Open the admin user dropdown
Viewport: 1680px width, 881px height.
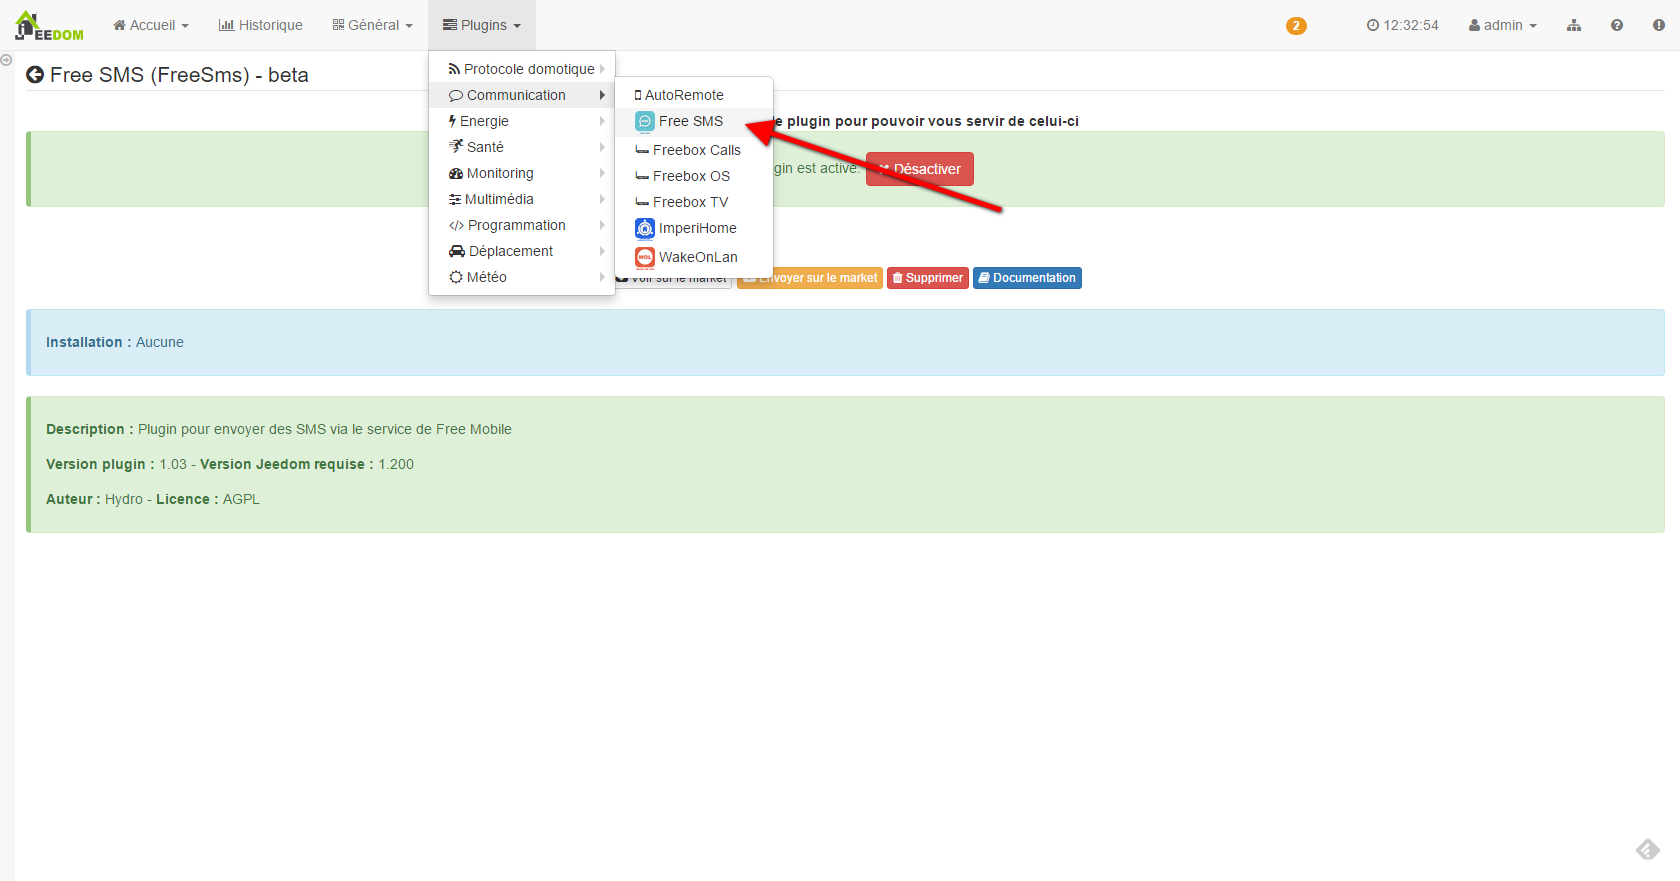tap(1502, 25)
